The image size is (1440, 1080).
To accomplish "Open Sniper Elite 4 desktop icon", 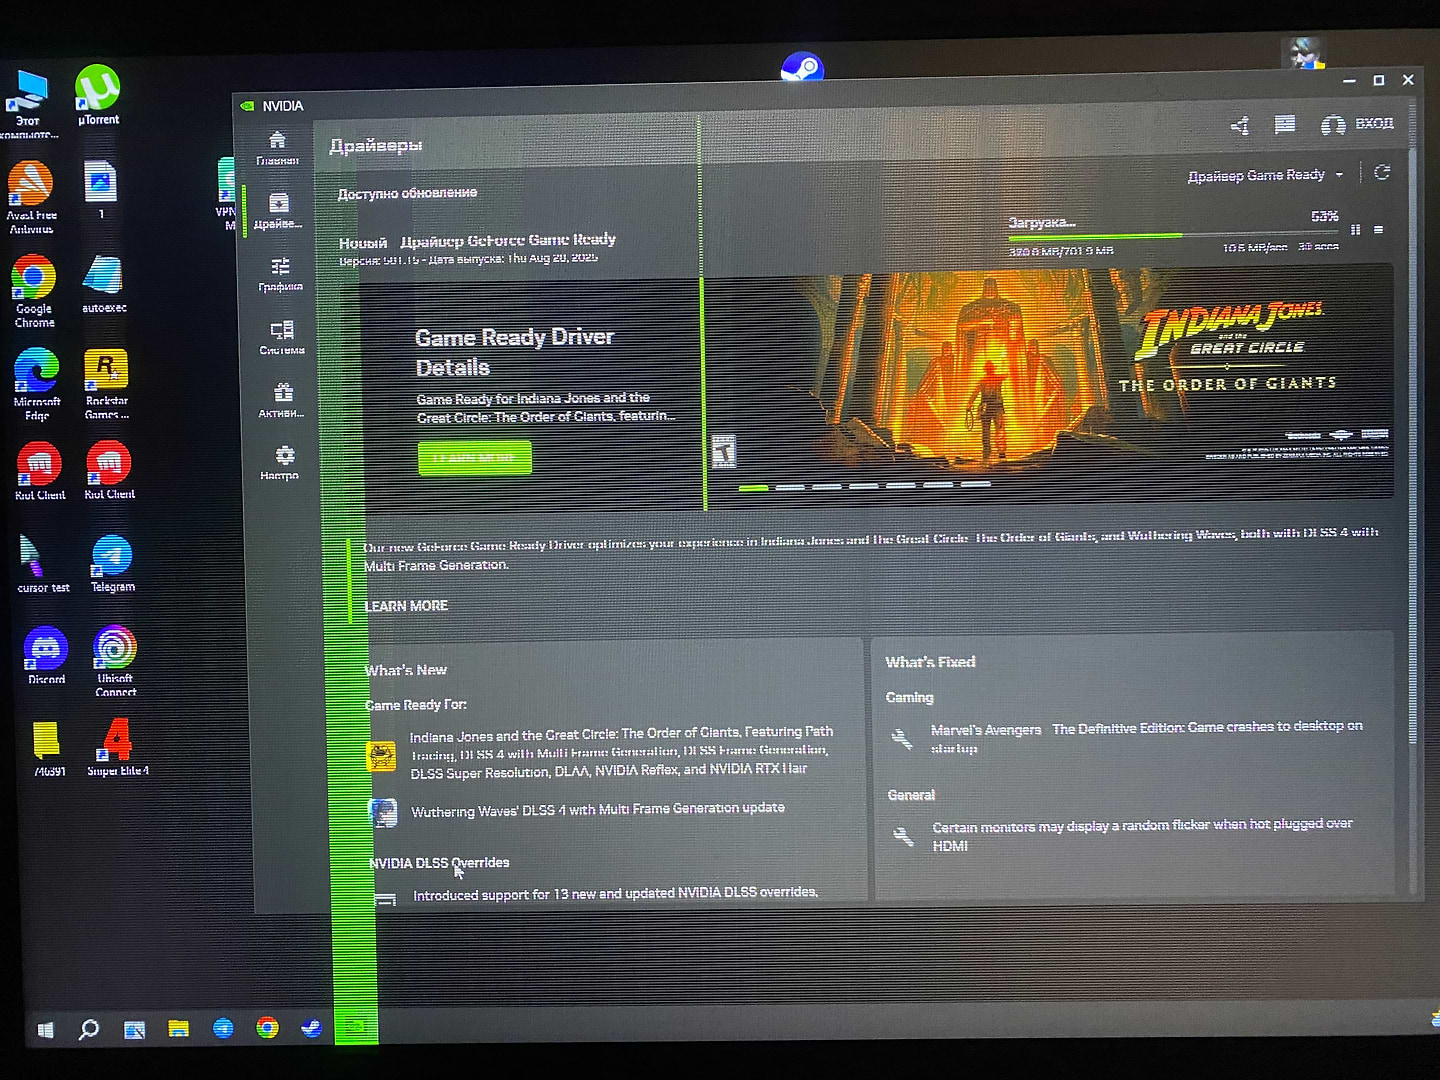I will click(117, 747).
